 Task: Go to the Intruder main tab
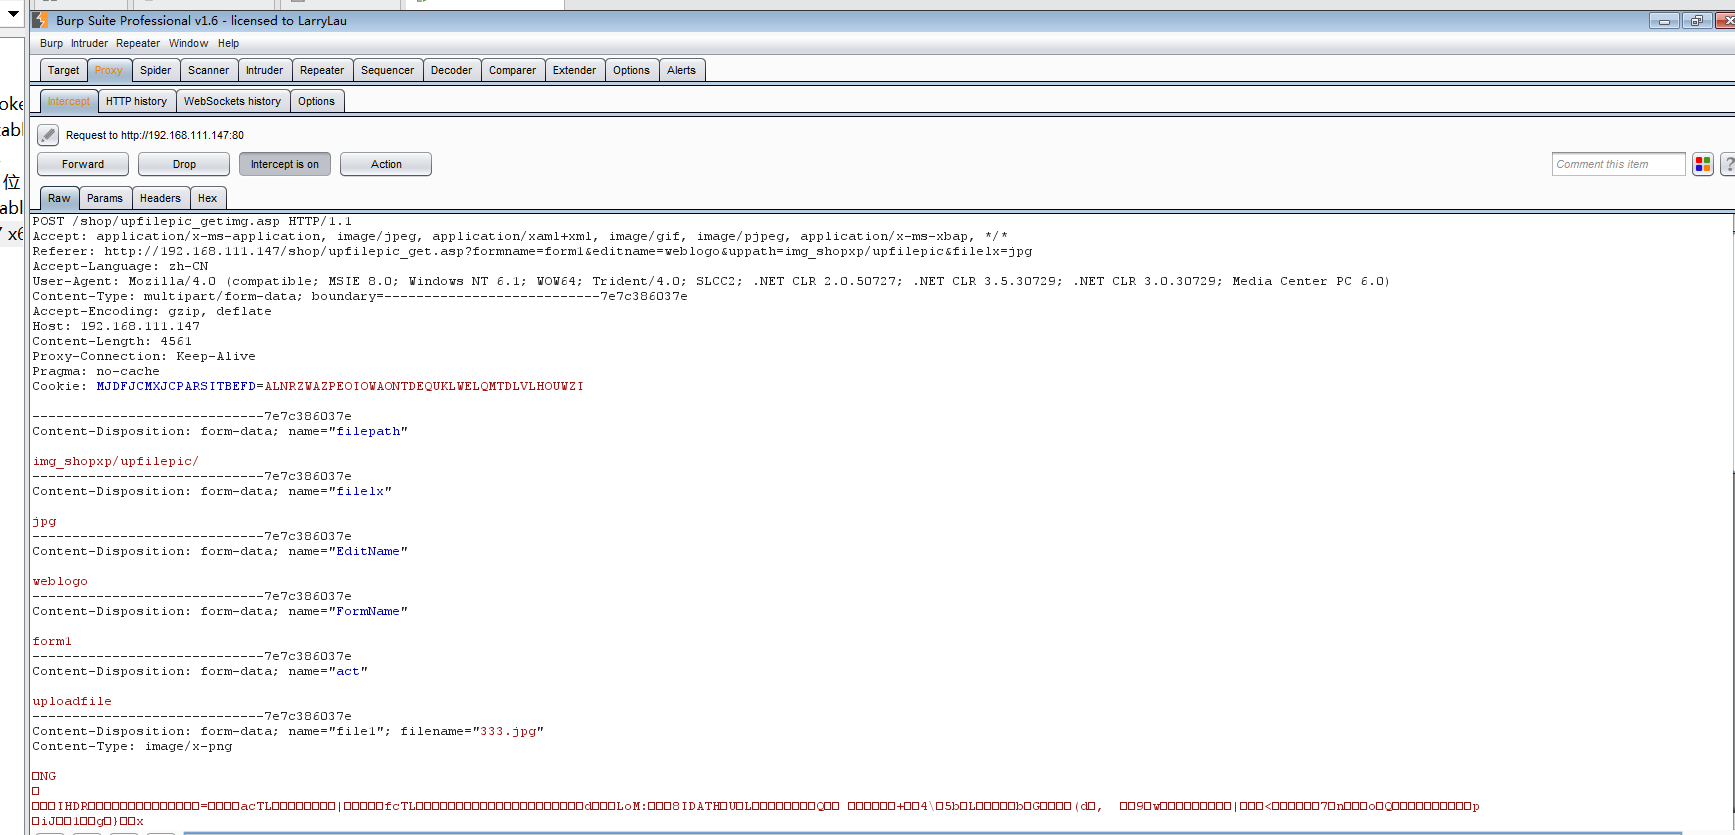(x=264, y=70)
